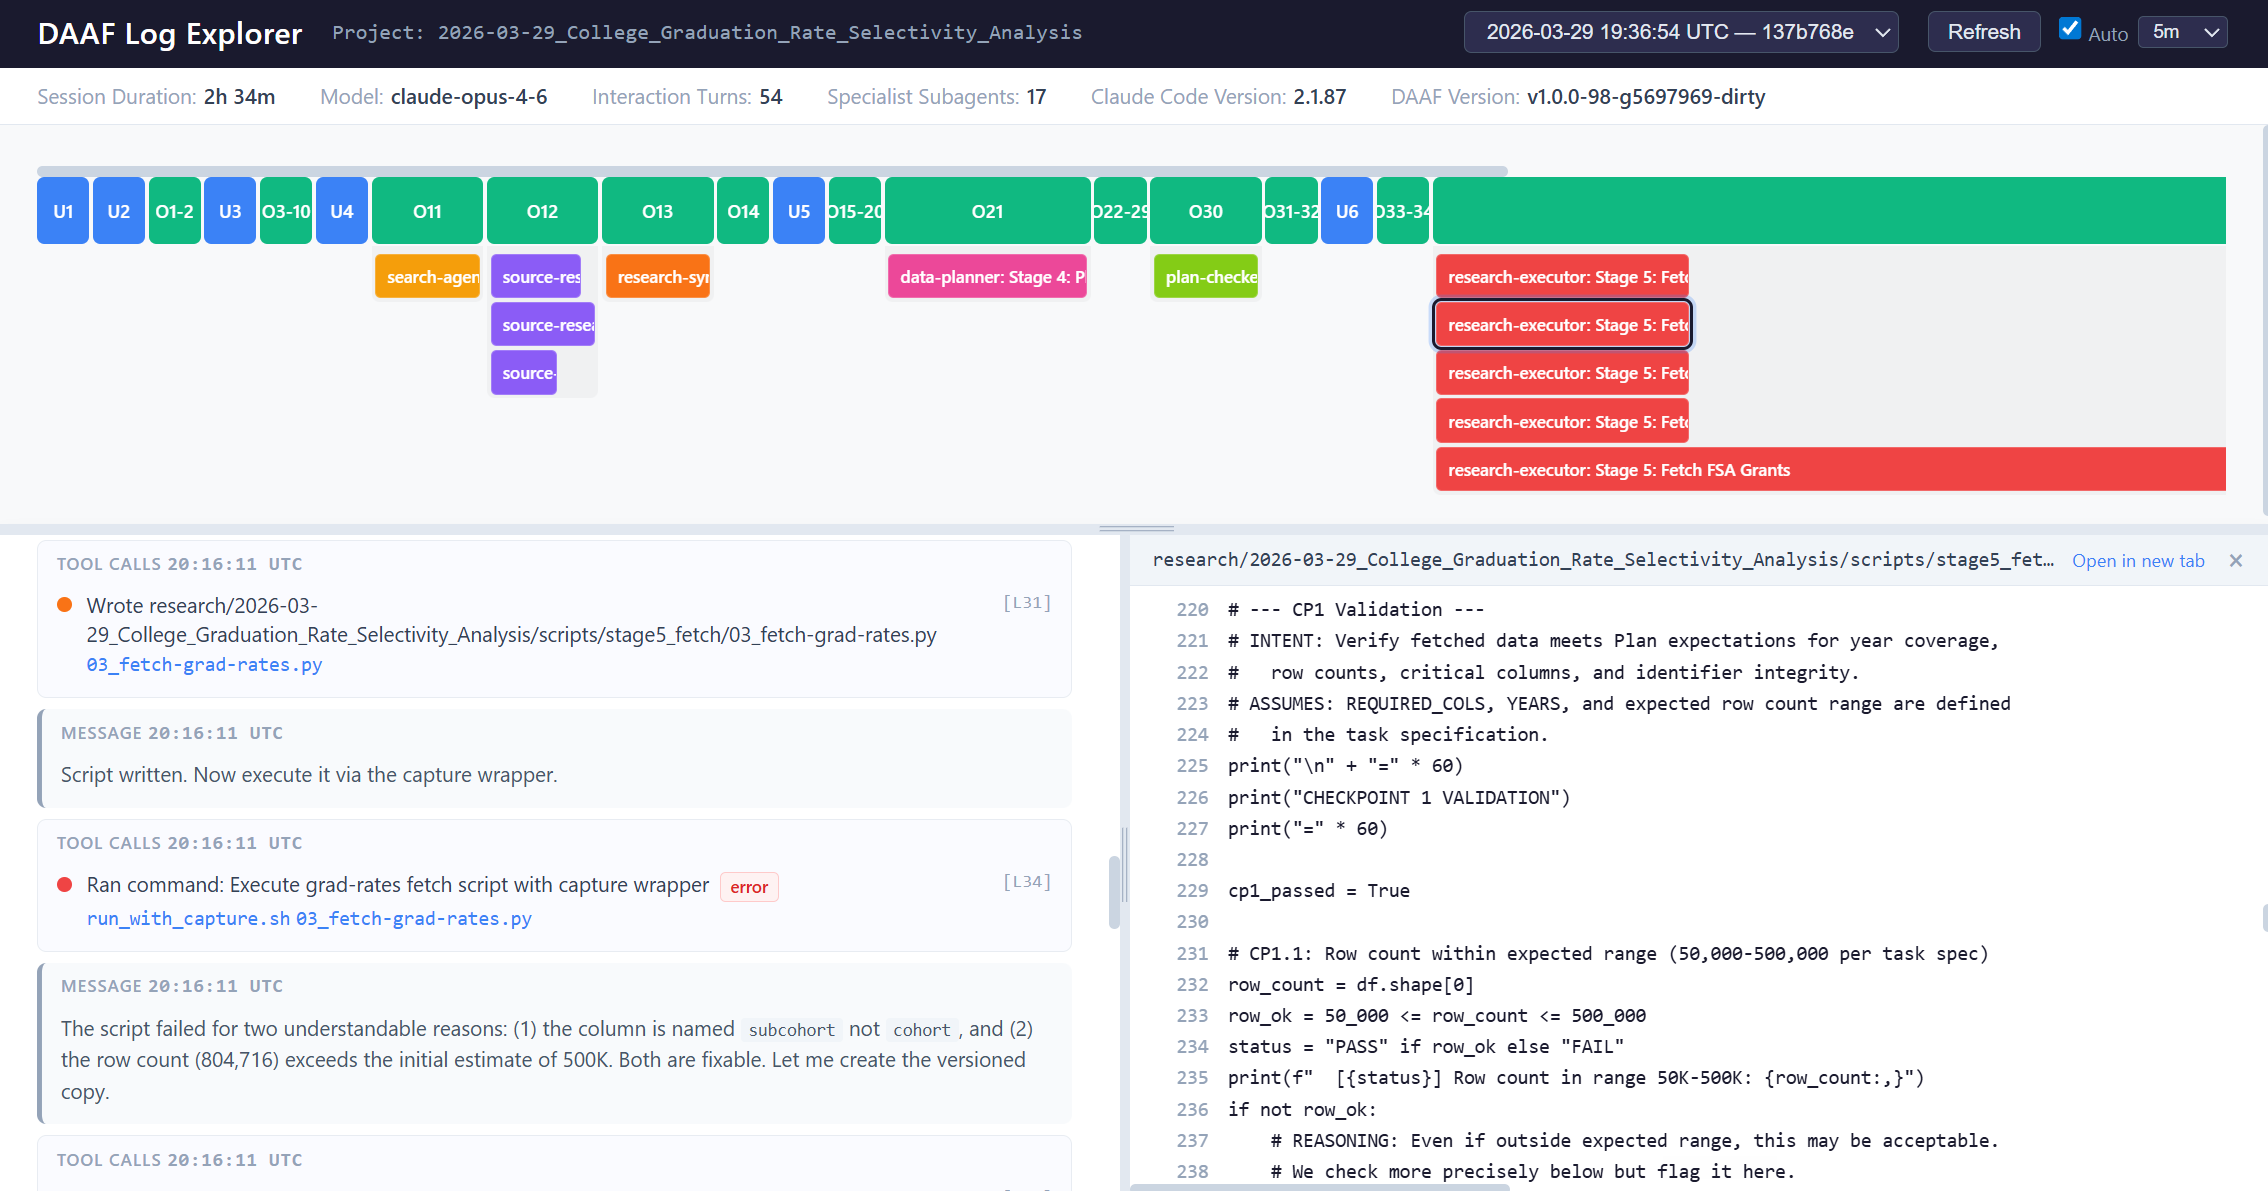Select the U6 timeline block

1347,211
